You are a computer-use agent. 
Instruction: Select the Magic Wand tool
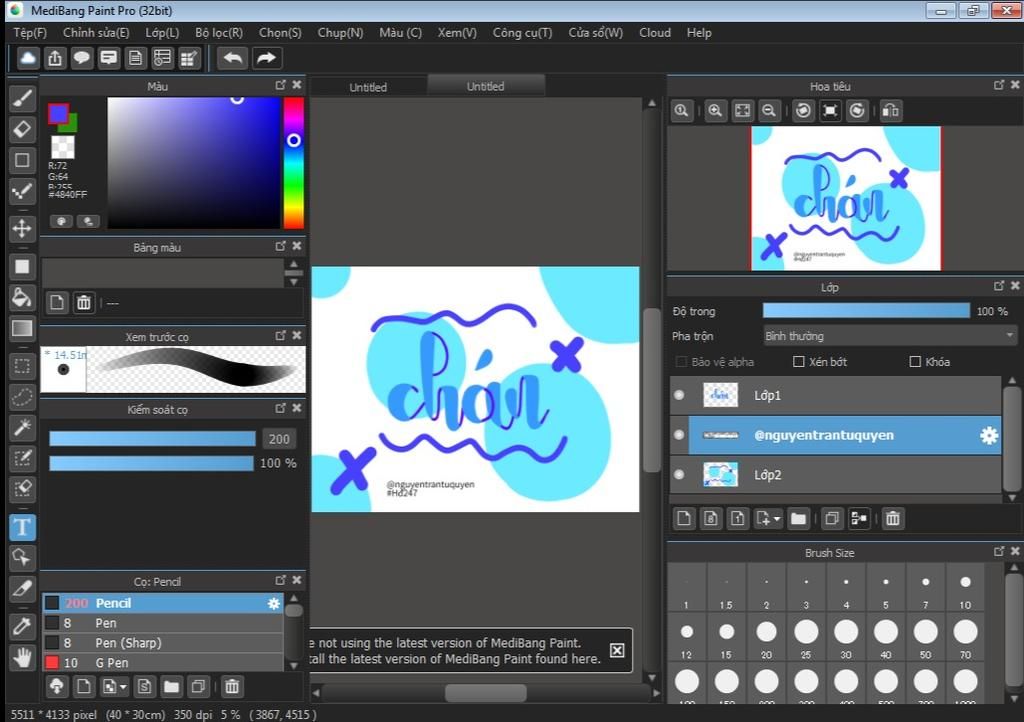tap(22, 427)
